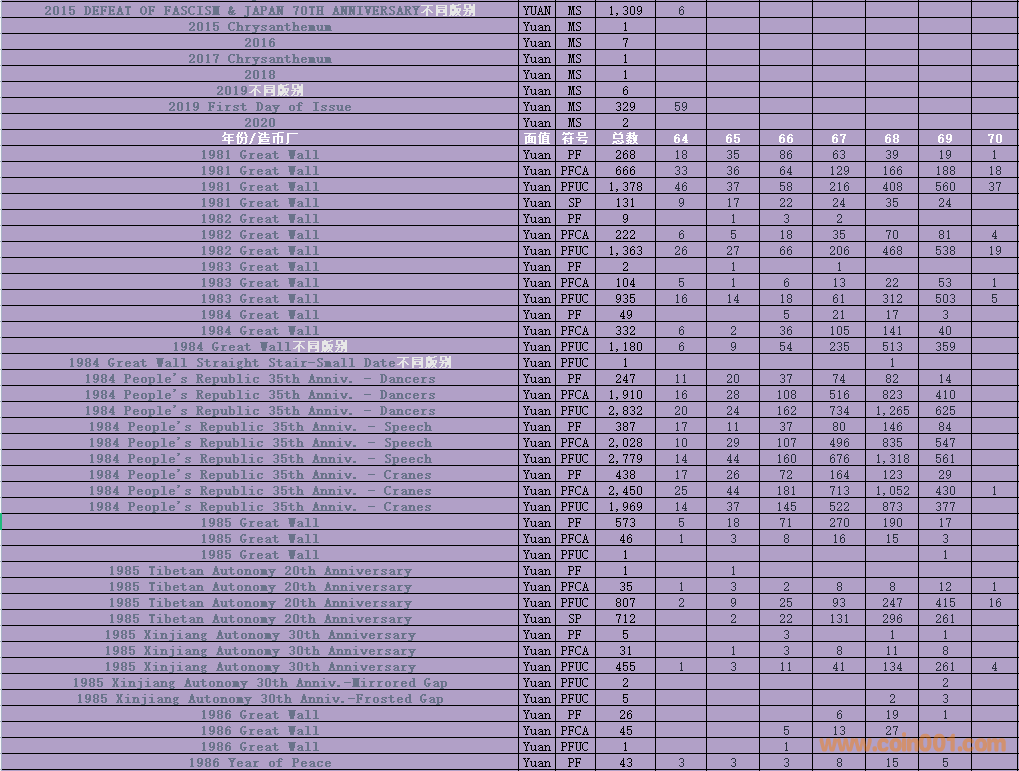Image resolution: width=1019 pixels, height=771 pixels.
Task: Click the 符号 column header
Action: tap(574, 139)
